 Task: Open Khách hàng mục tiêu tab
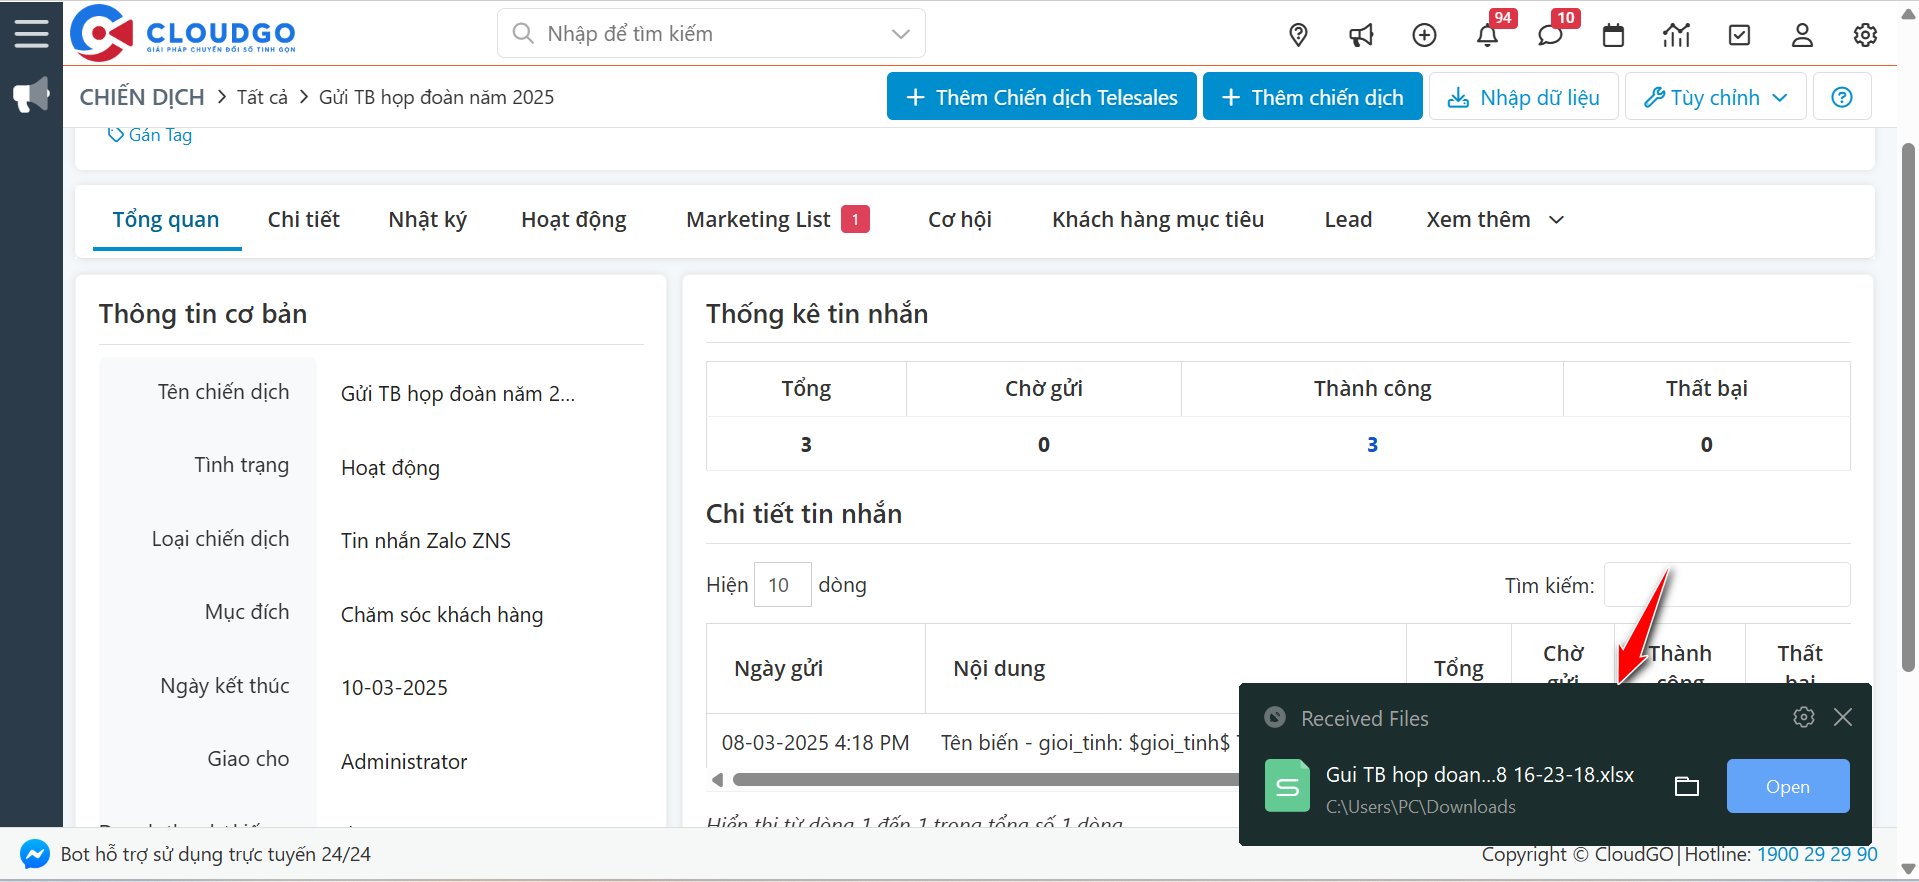coord(1157,220)
